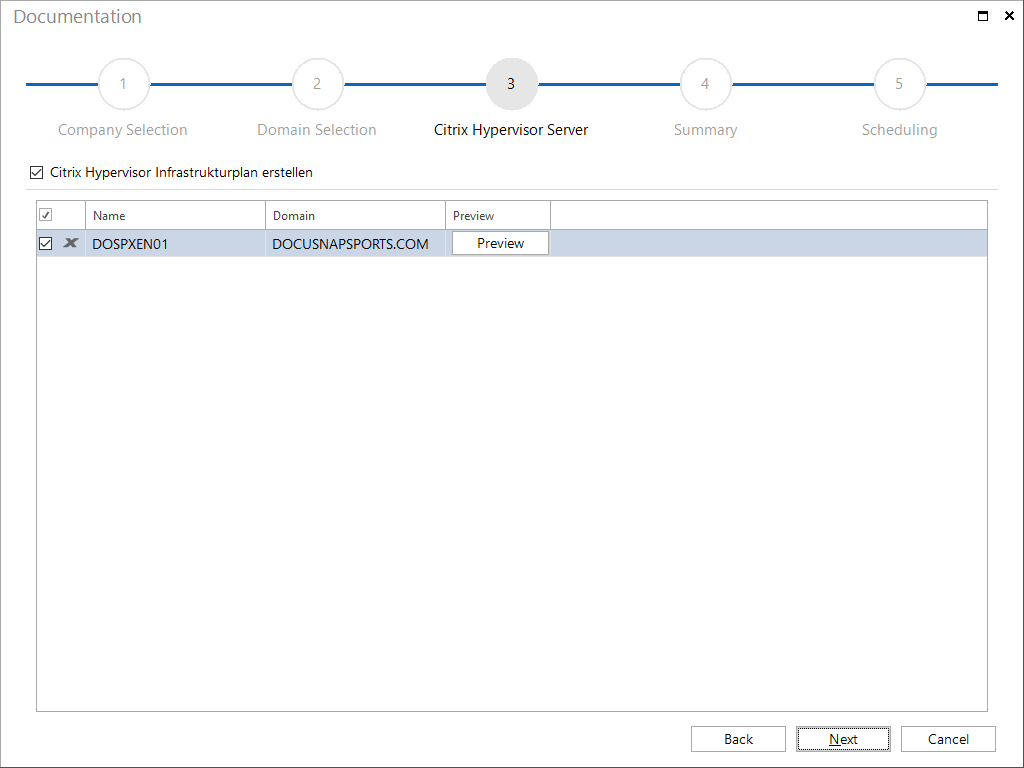Viewport: 1024px width, 768px height.
Task: Sort by the Domain column header
Action: [x=355, y=216]
